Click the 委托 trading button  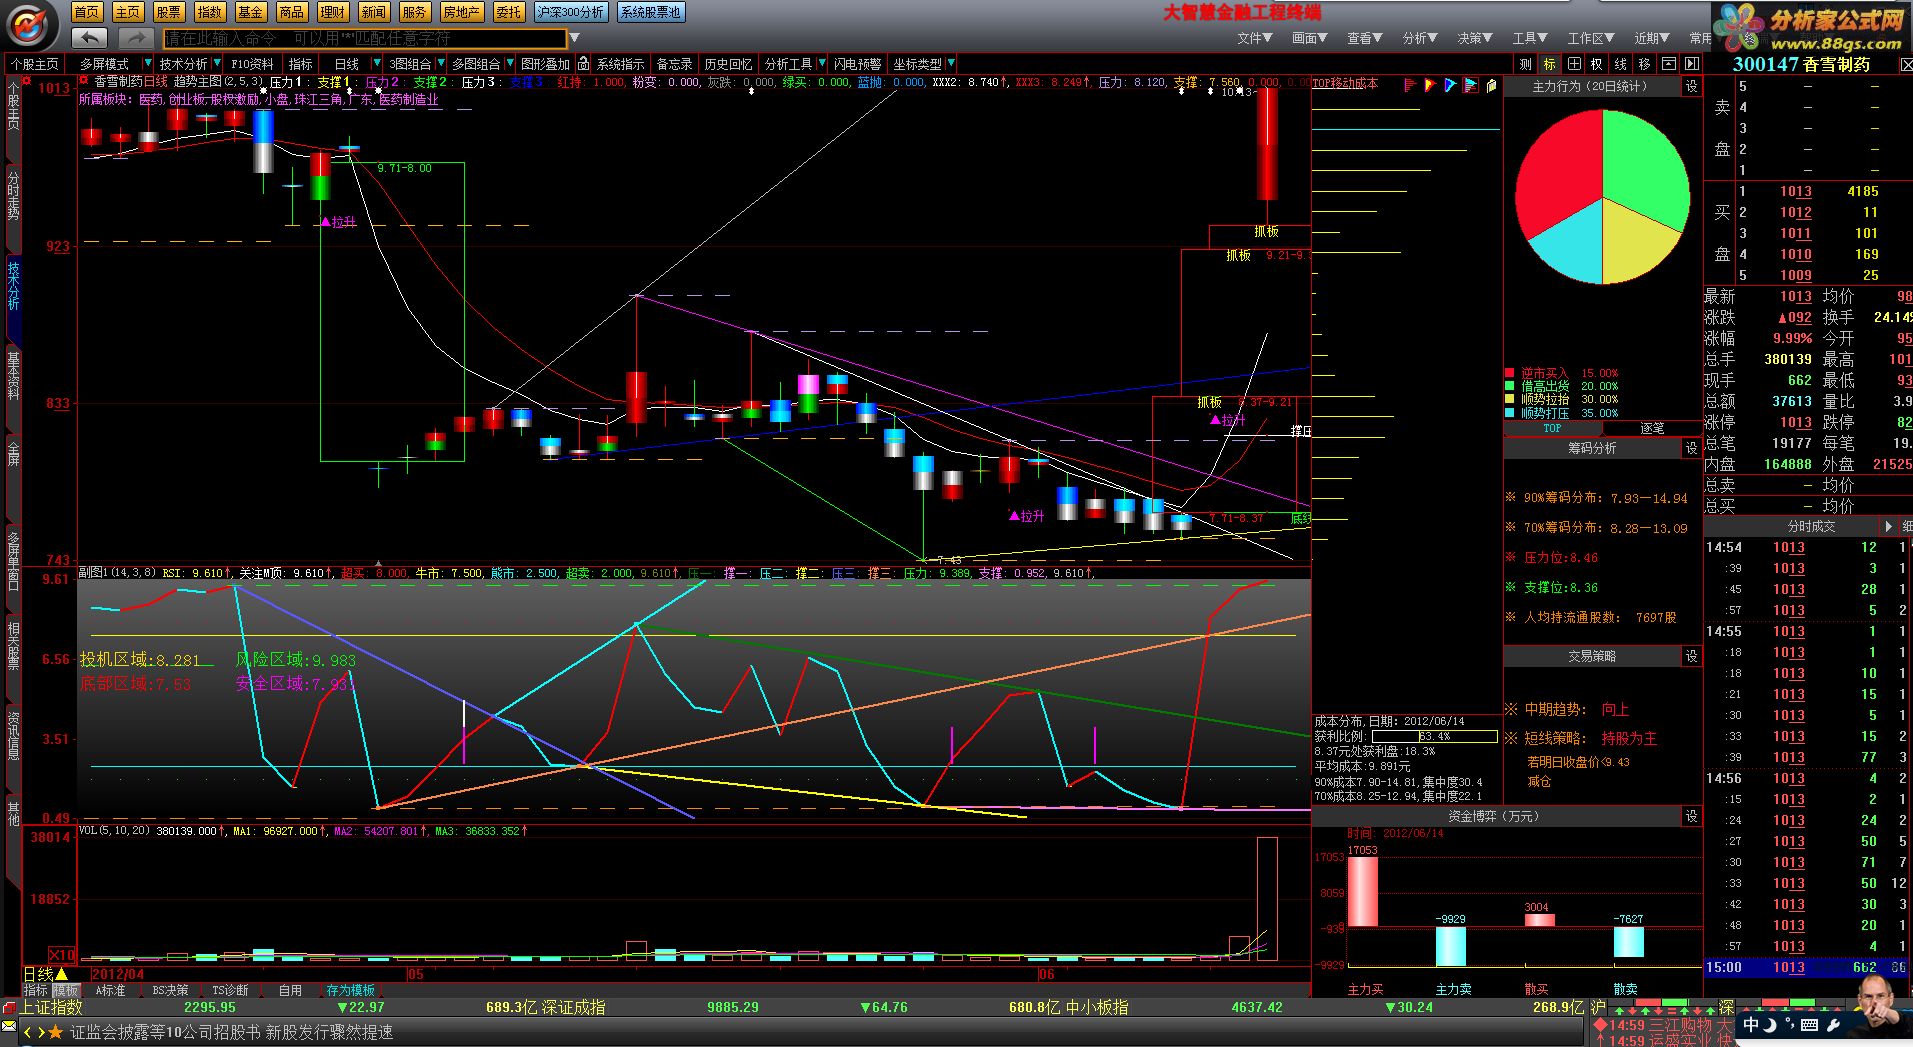coord(509,12)
